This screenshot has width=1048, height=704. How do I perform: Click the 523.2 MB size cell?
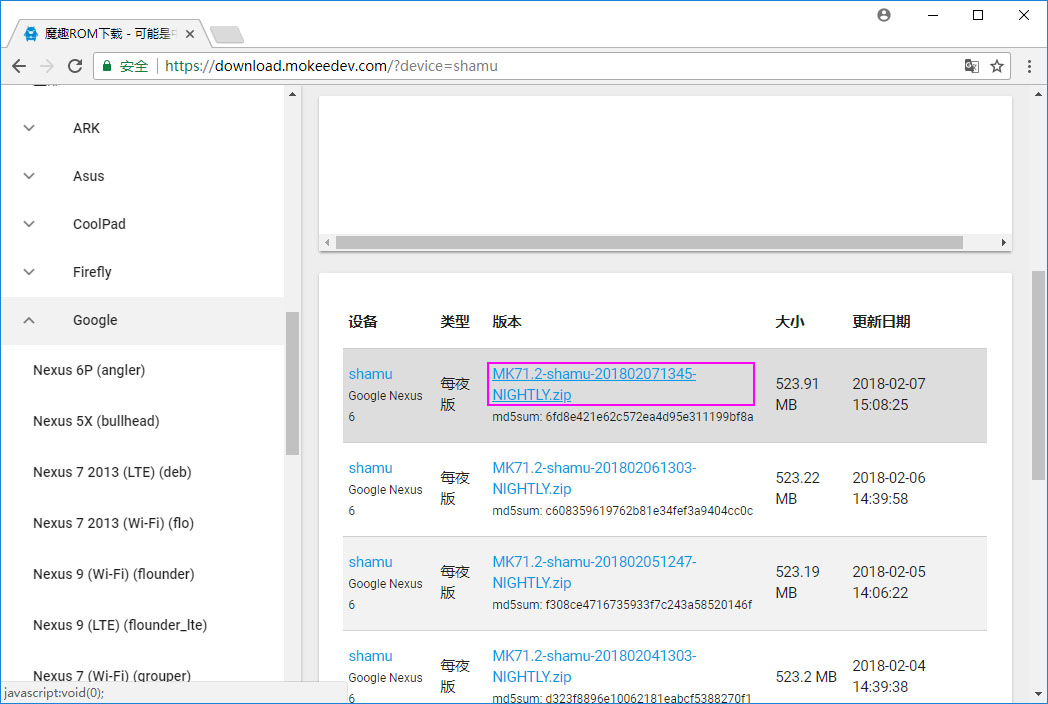pos(805,677)
